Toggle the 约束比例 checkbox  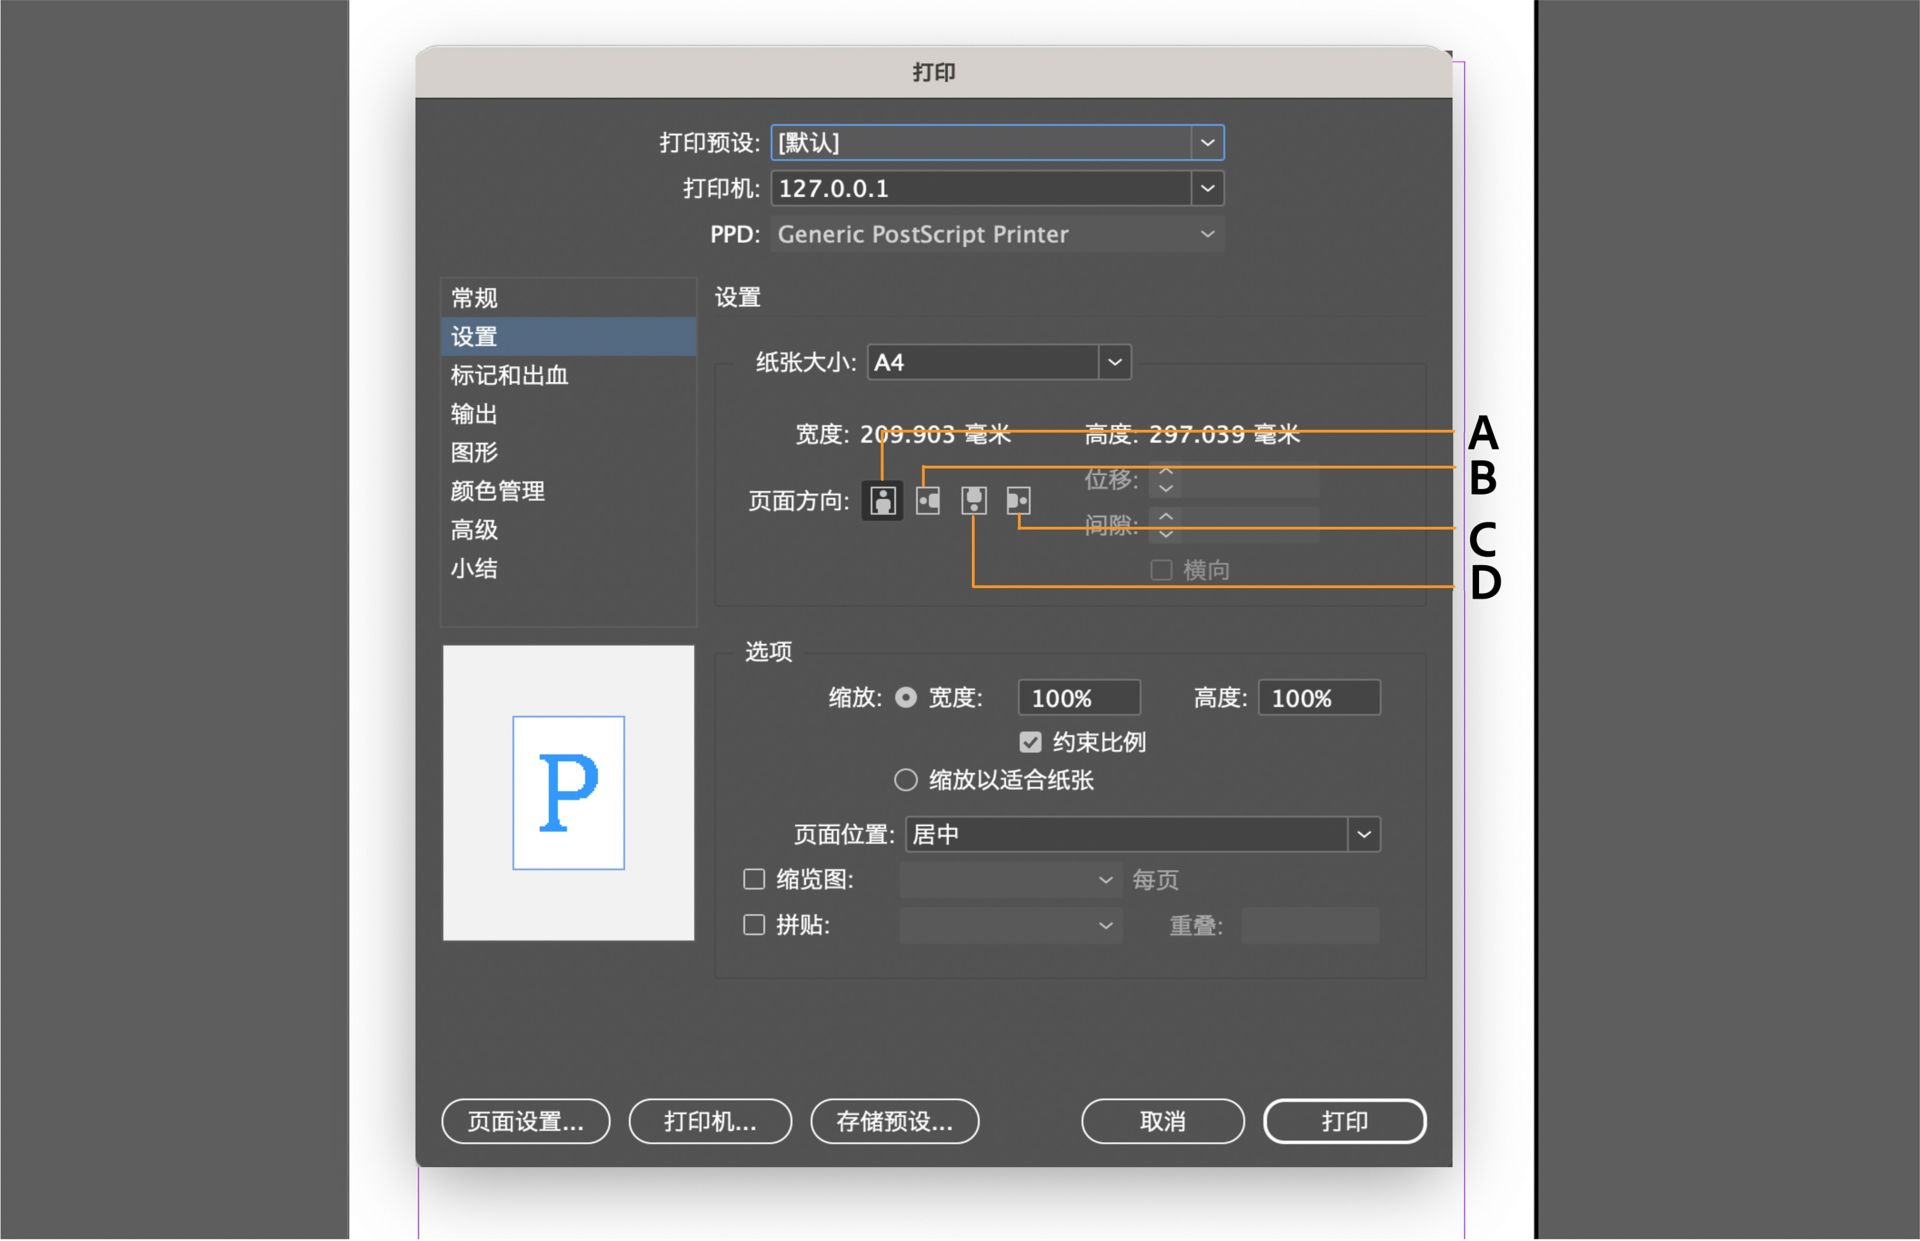coord(1030,741)
